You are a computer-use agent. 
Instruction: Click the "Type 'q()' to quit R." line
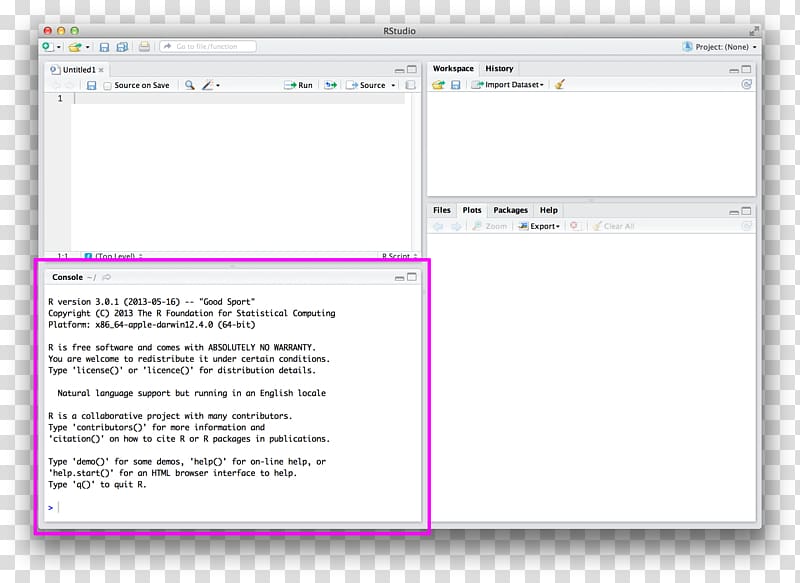97,485
